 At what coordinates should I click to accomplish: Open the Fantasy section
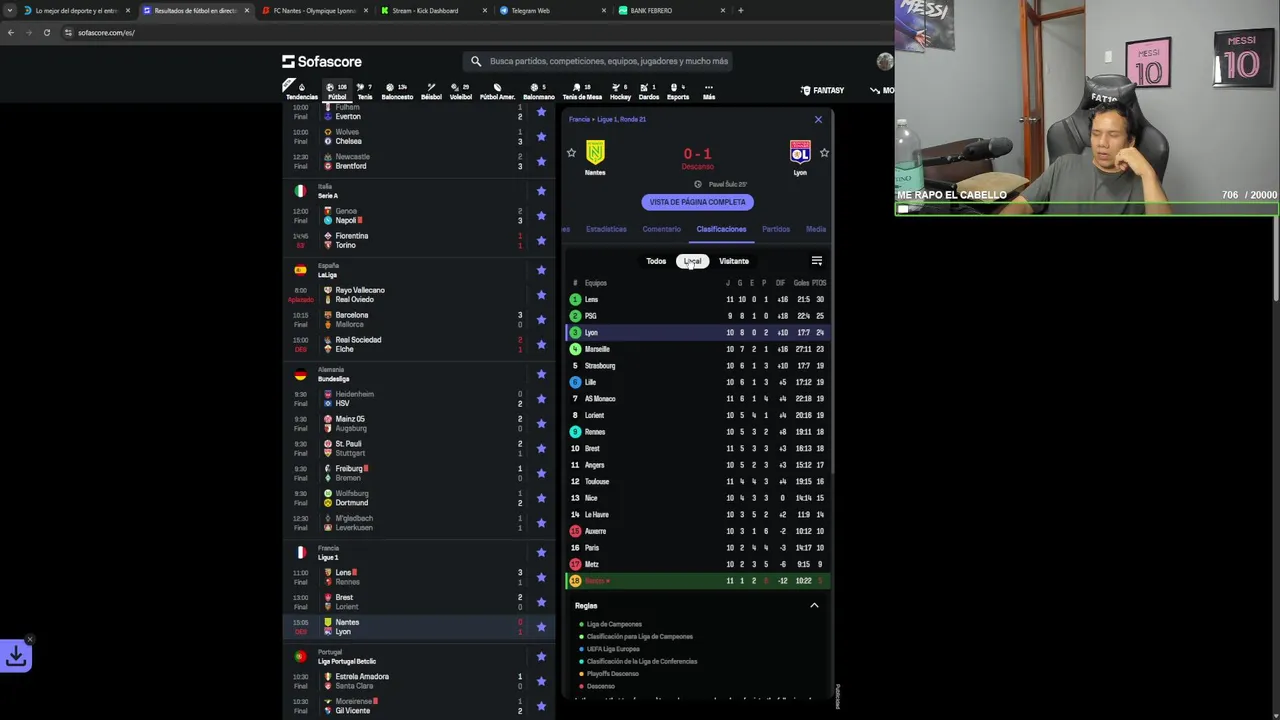[x=823, y=90]
